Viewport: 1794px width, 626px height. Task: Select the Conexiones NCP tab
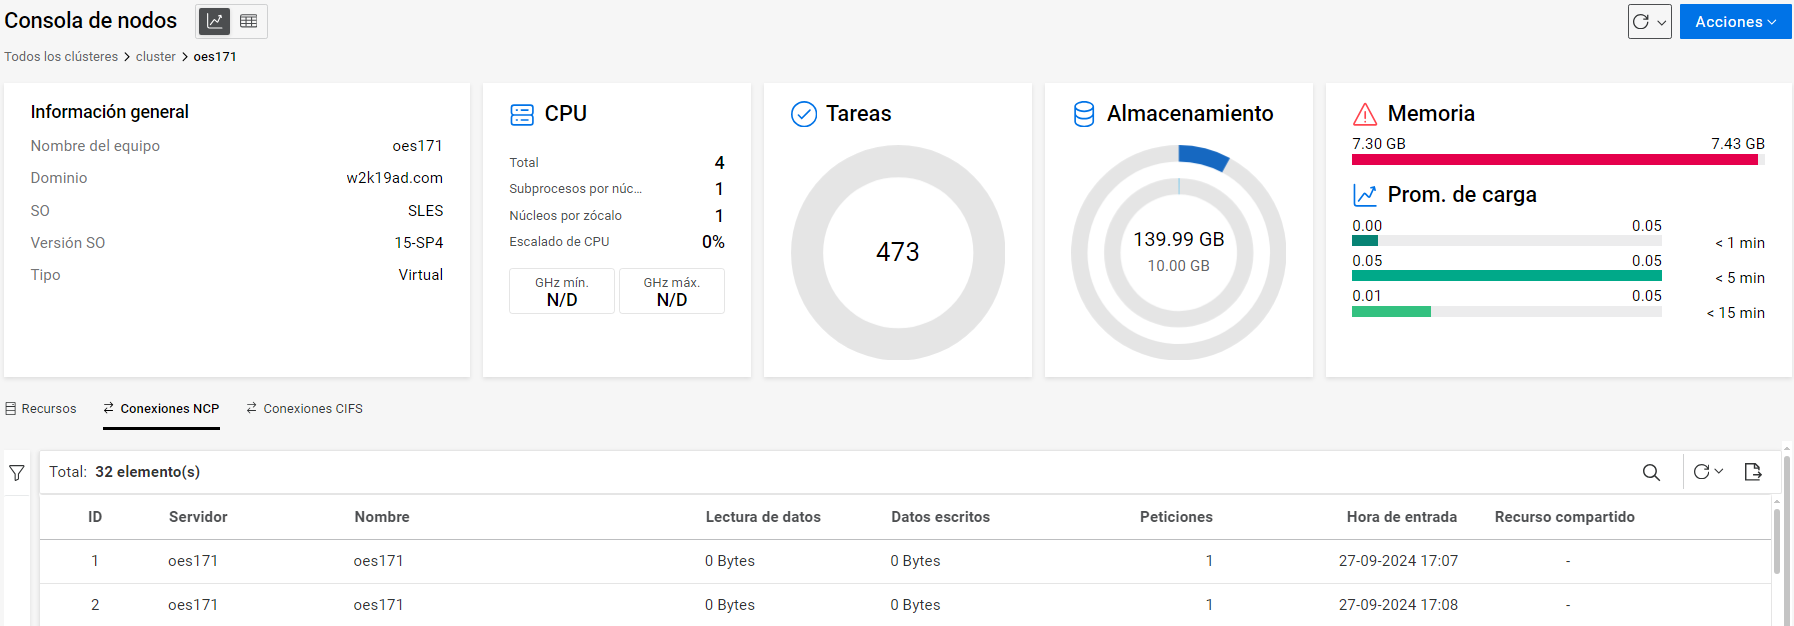click(161, 409)
